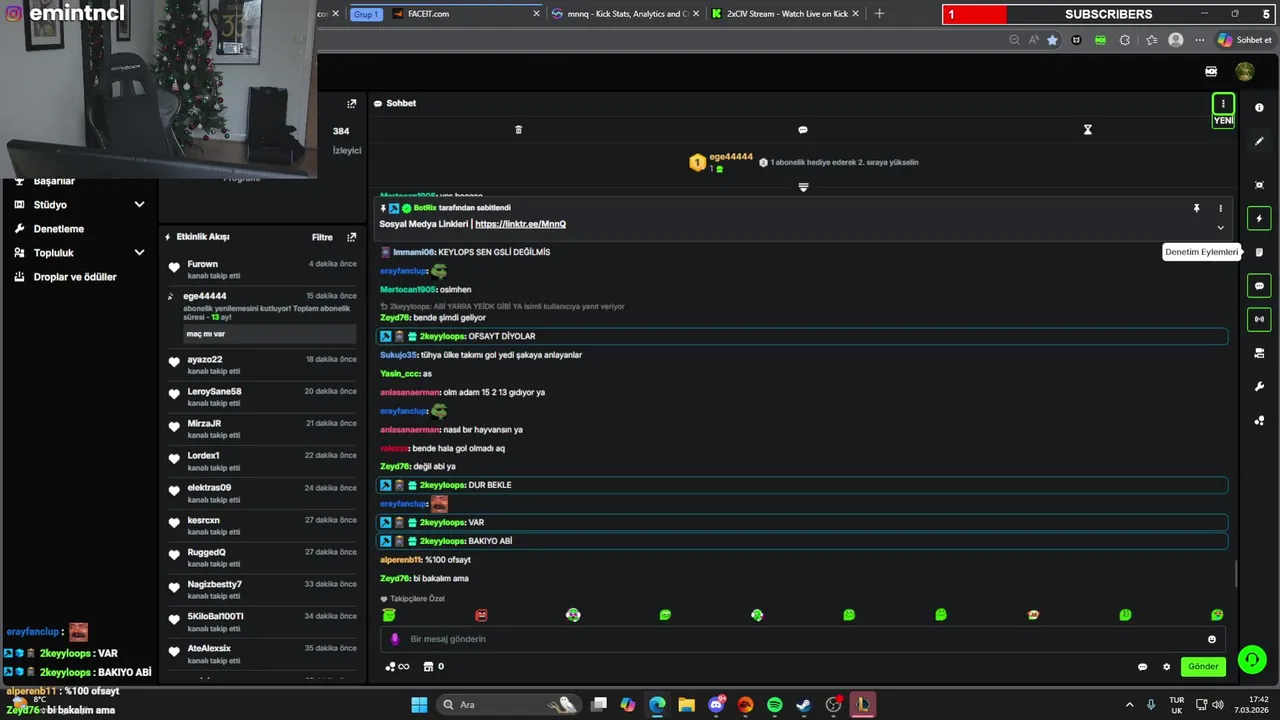
Task: Click the speech bubble icon in chat toolbar
Action: click(802, 130)
